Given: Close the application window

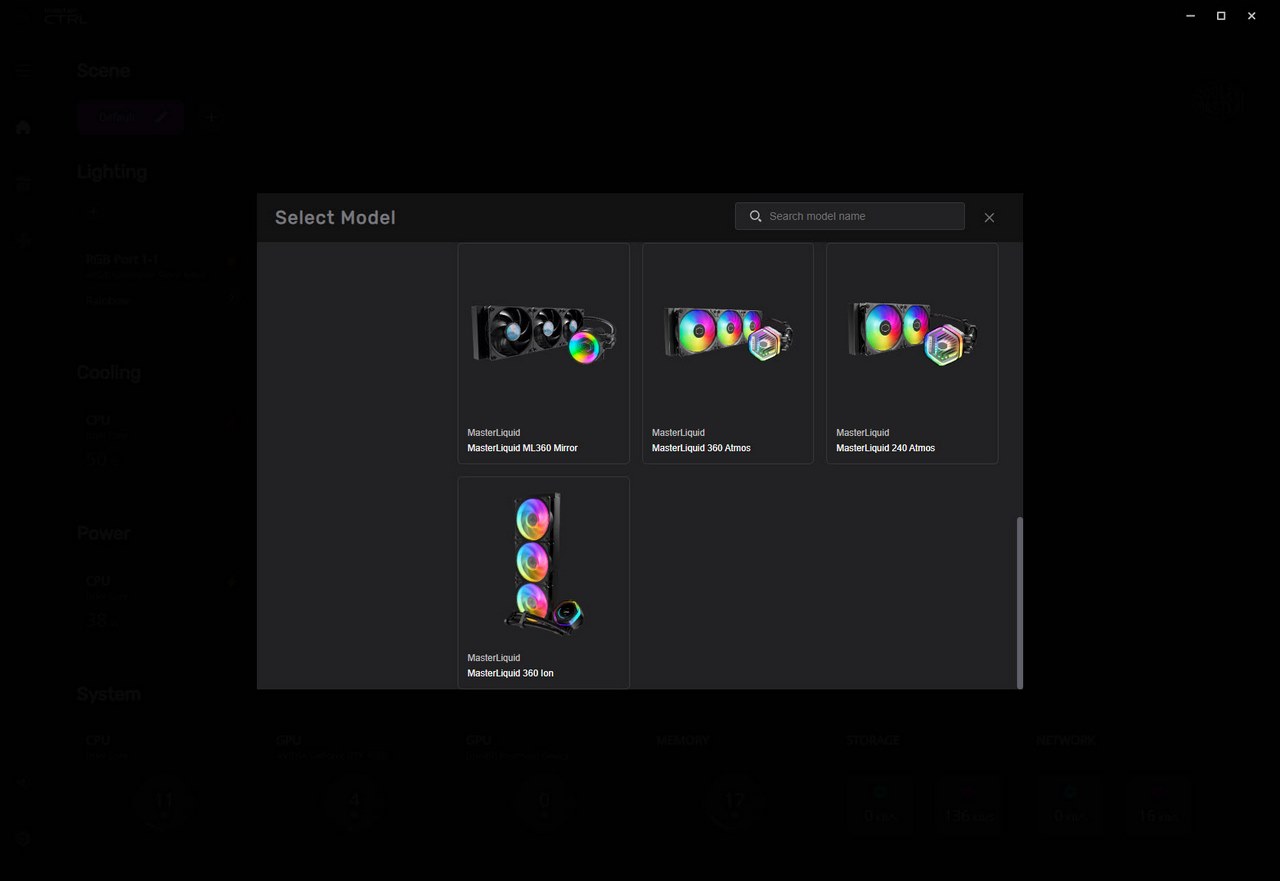Looking at the screenshot, I should click(x=1251, y=16).
